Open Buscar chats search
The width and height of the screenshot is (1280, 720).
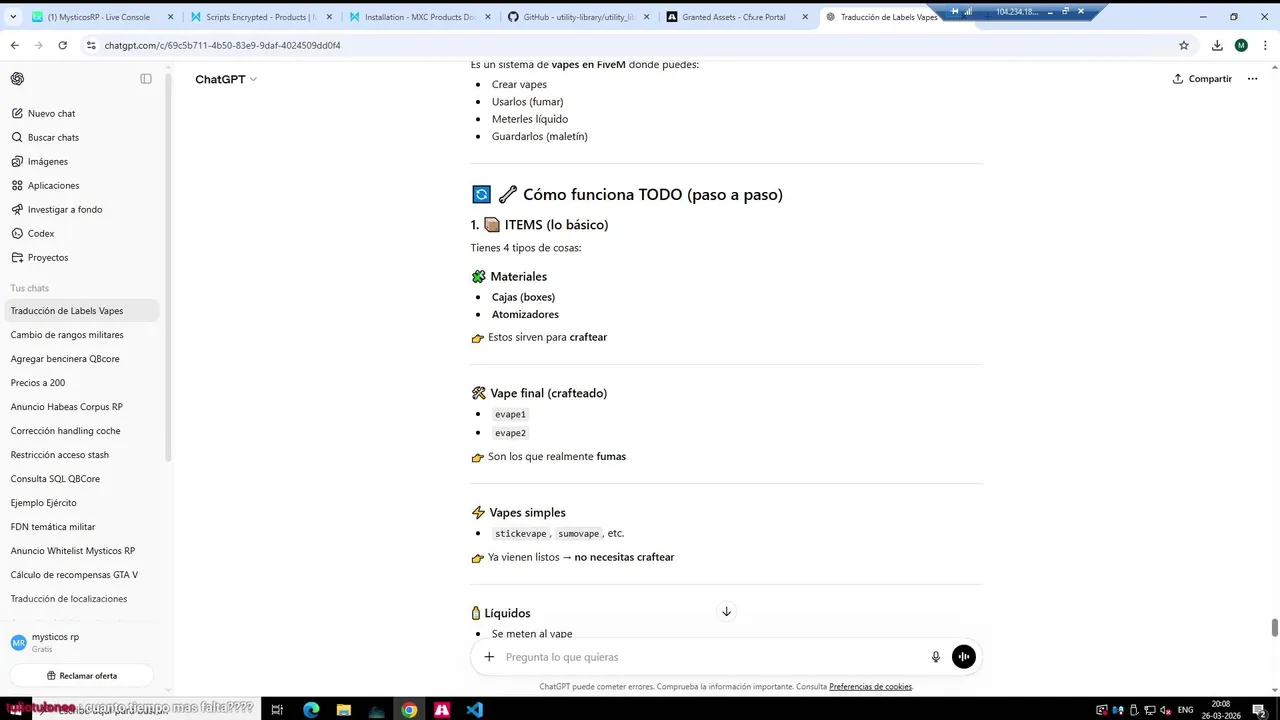click(x=82, y=137)
